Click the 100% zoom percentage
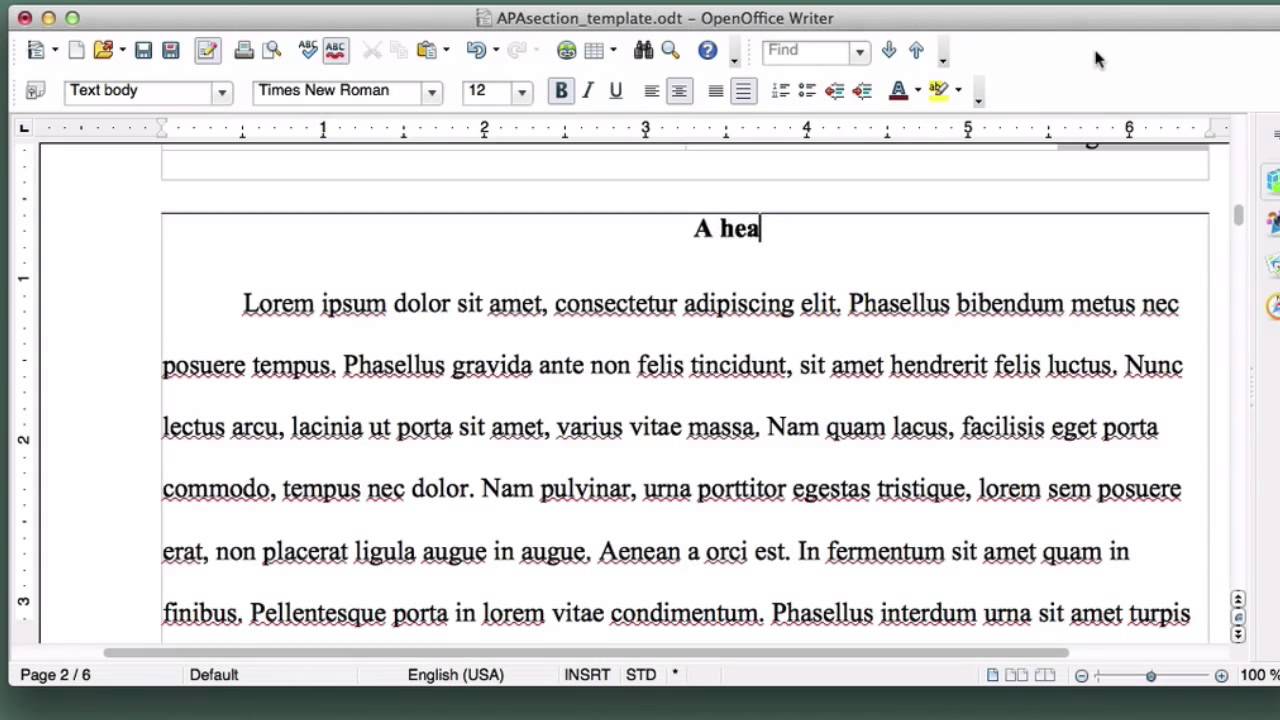This screenshot has height=720, width=1280. pos(1259,675)
